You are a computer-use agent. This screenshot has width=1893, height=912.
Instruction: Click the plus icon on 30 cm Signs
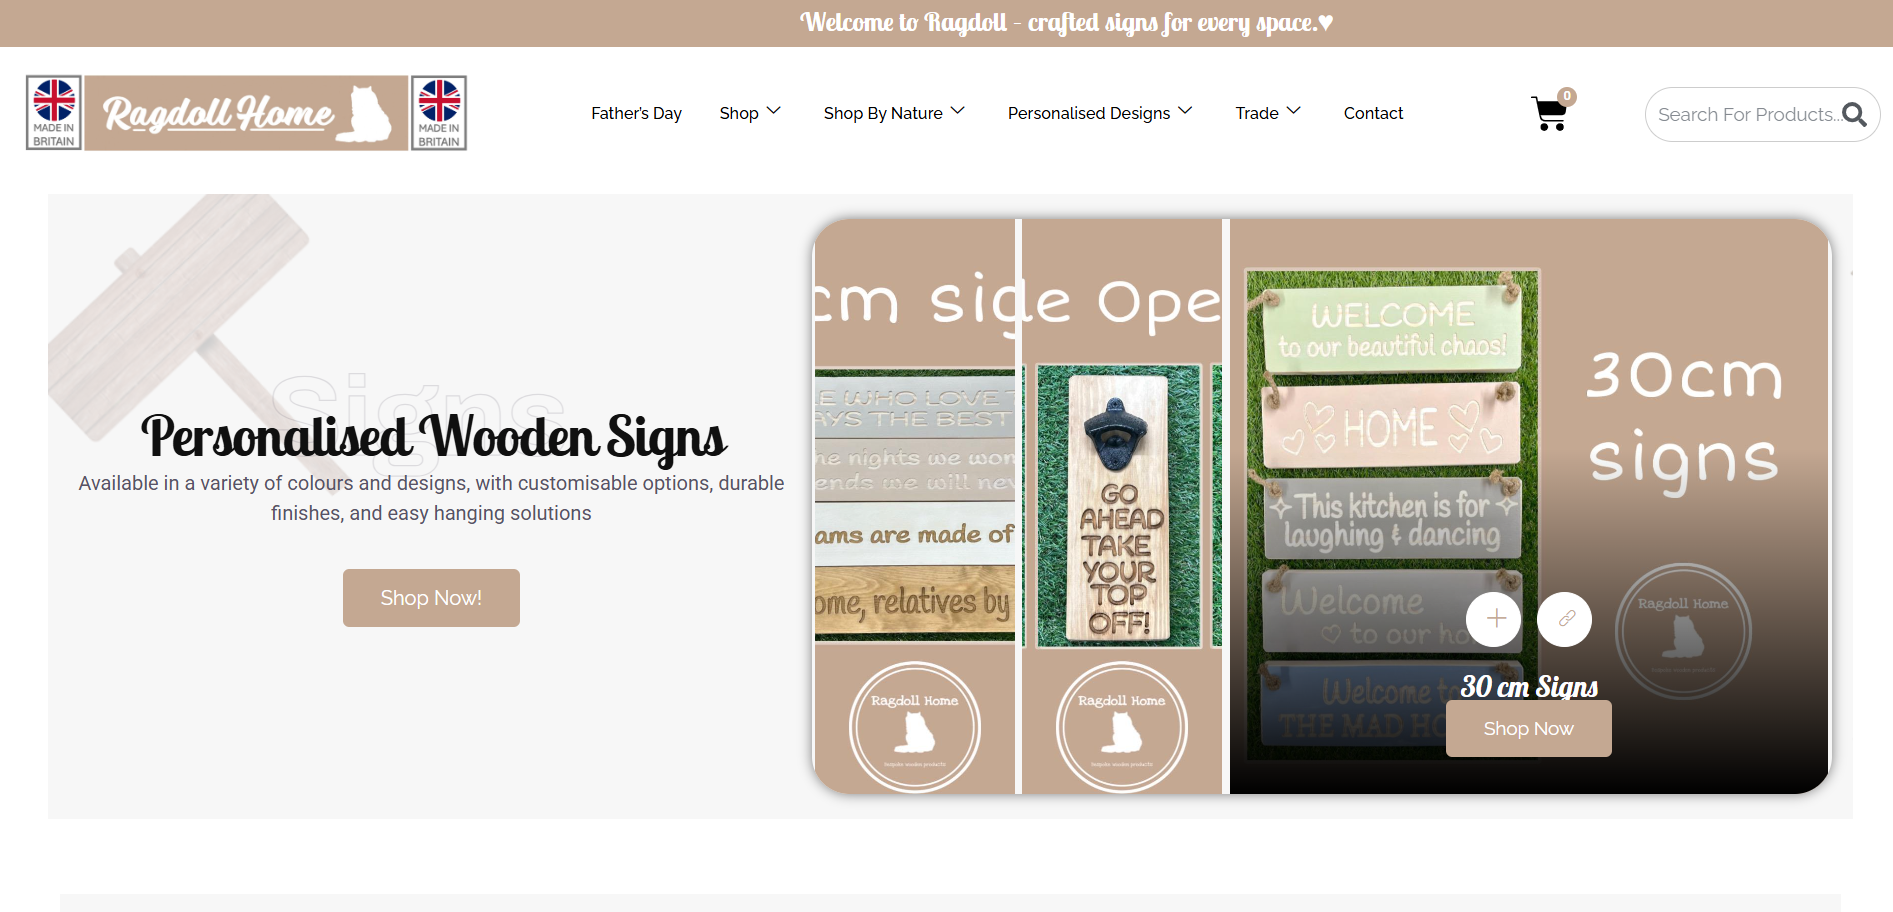pos(1495,619)
